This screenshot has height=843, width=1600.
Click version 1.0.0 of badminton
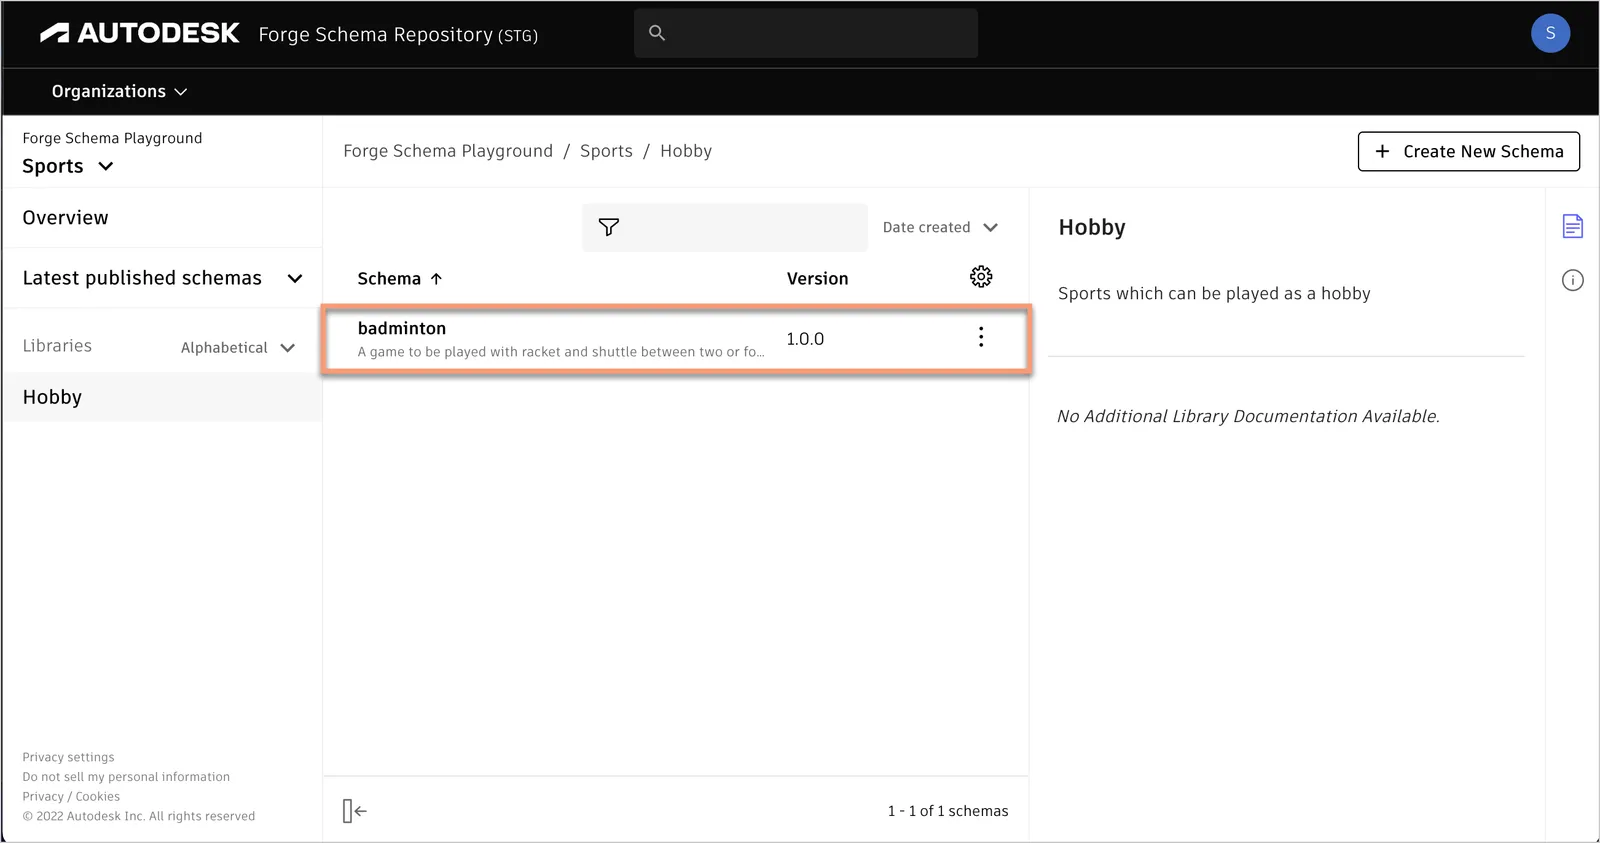[805, 339]
